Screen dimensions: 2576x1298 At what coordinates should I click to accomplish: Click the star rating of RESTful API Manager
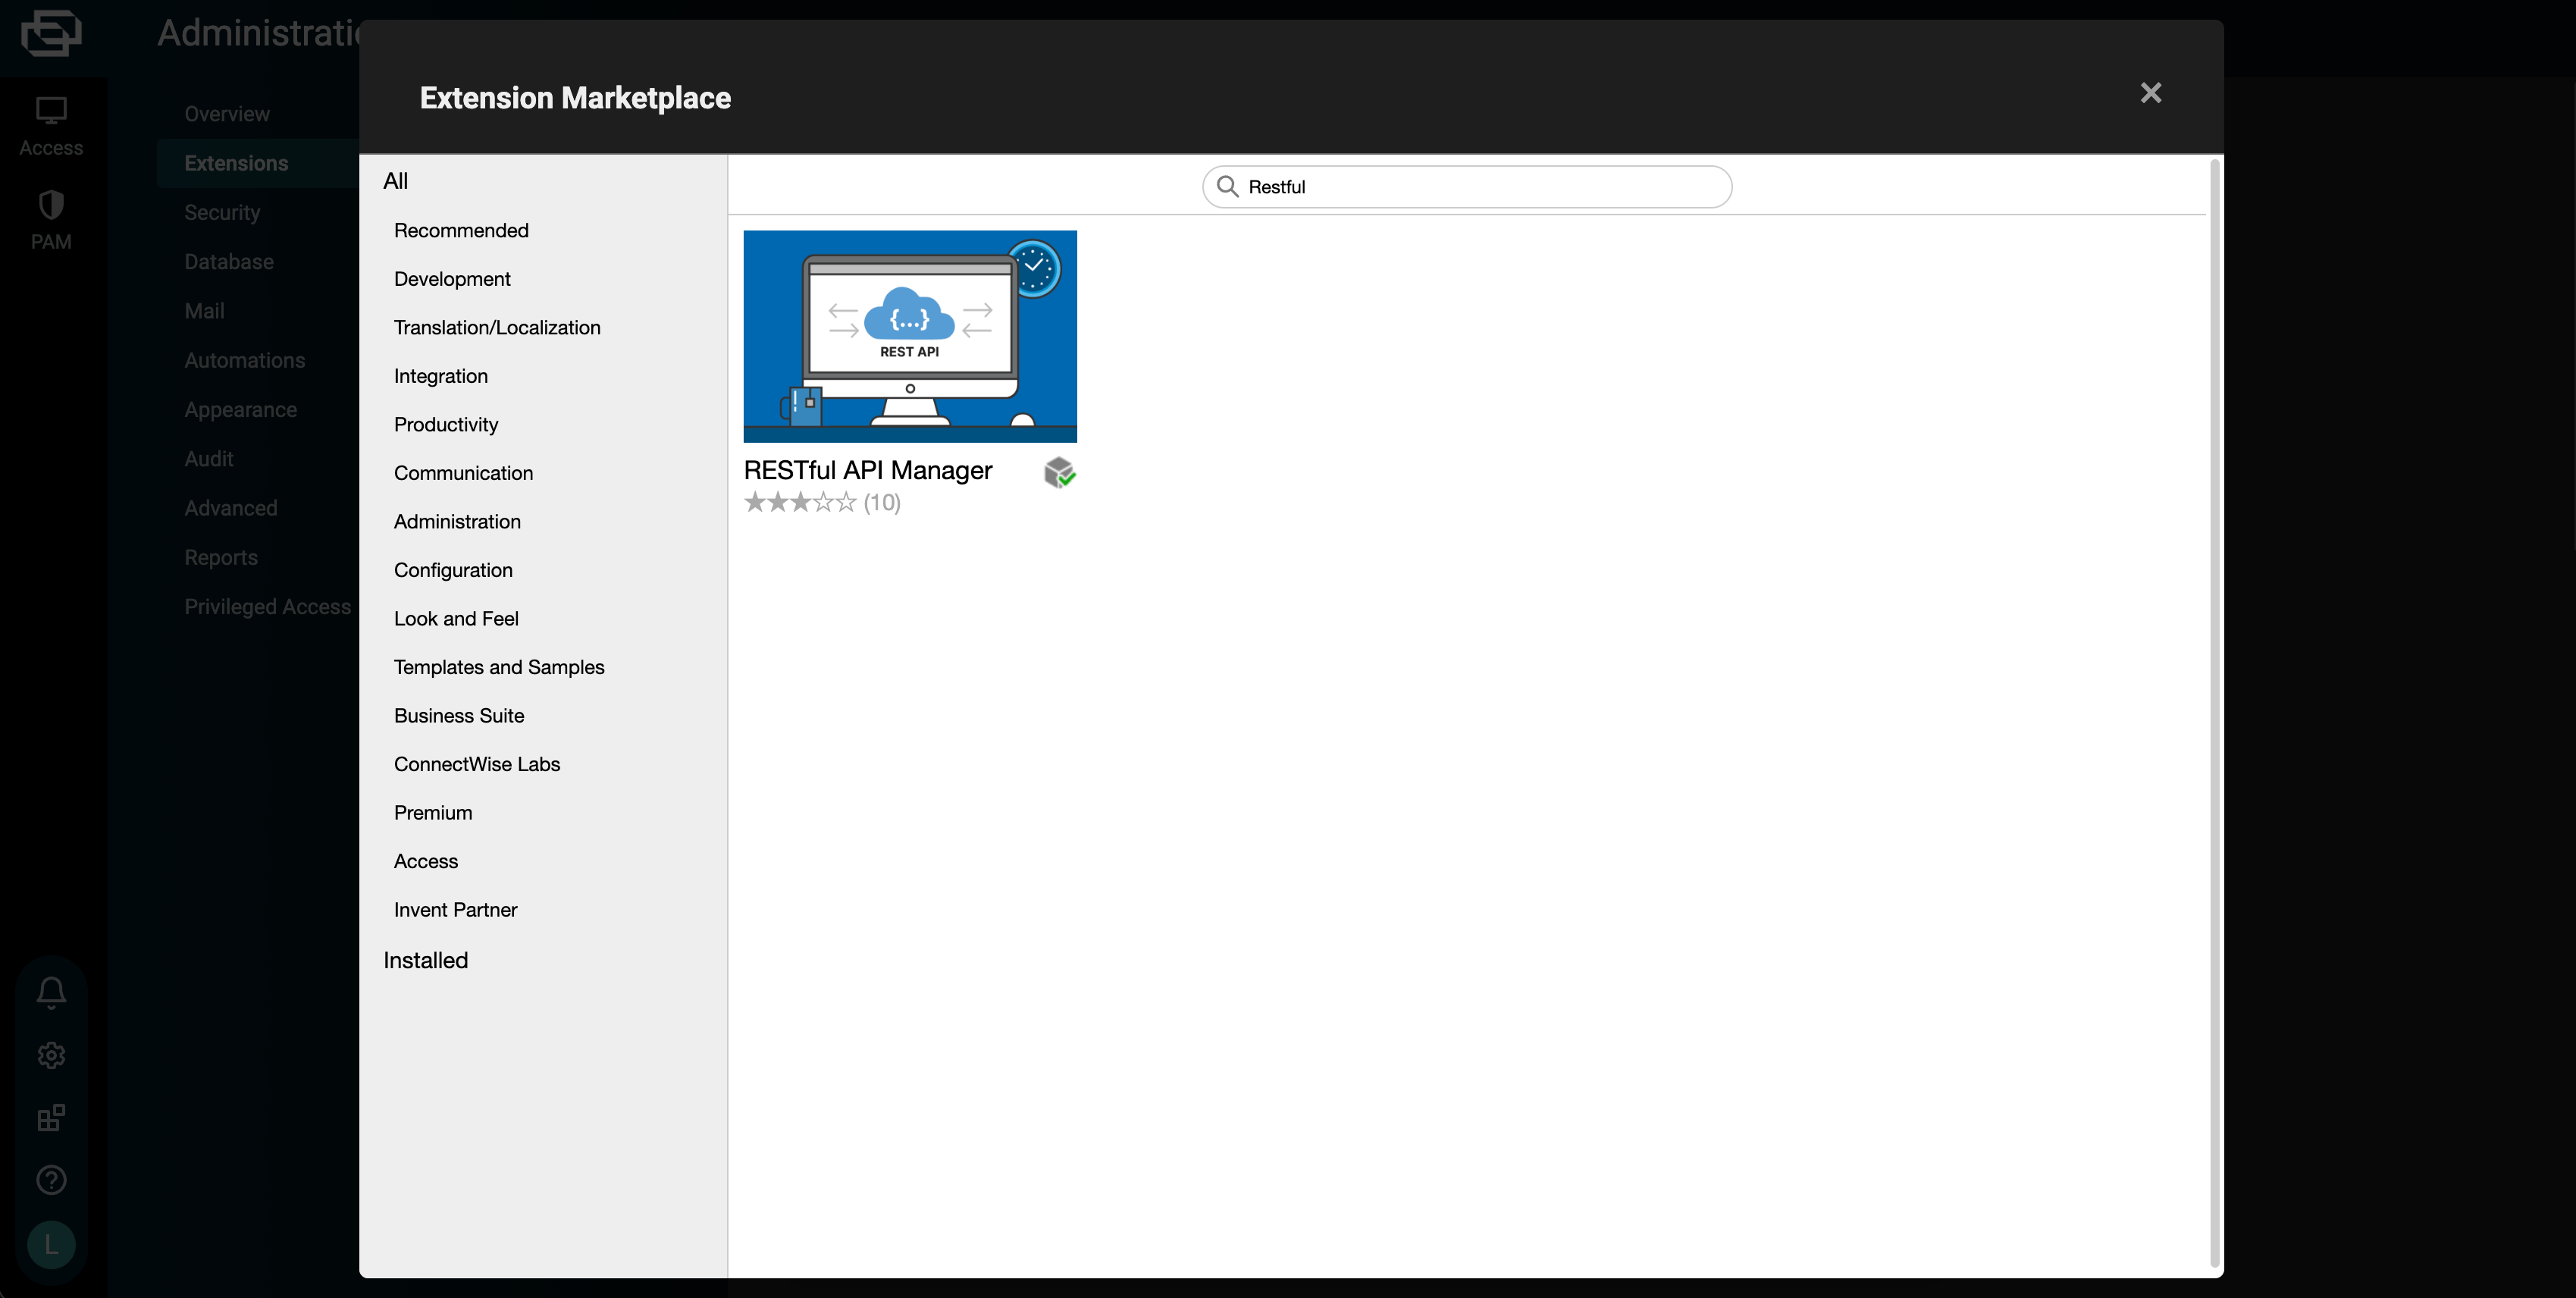(x=800, y=502)
